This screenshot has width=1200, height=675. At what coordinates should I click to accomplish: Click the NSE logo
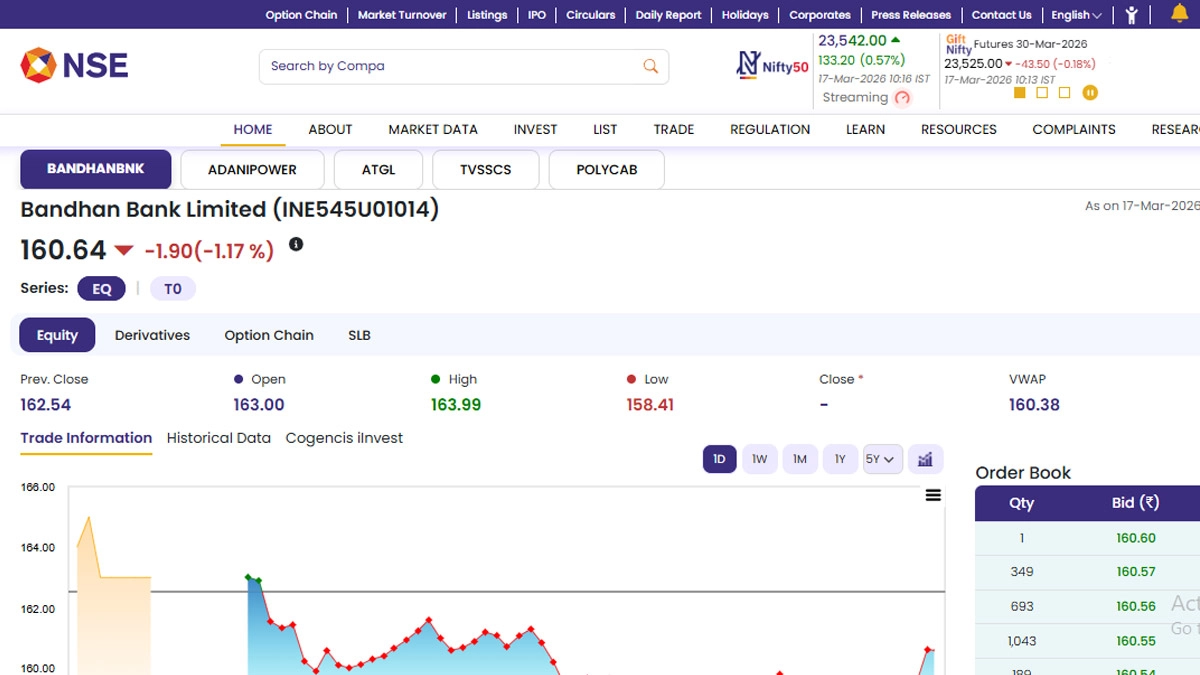(74, 66)
